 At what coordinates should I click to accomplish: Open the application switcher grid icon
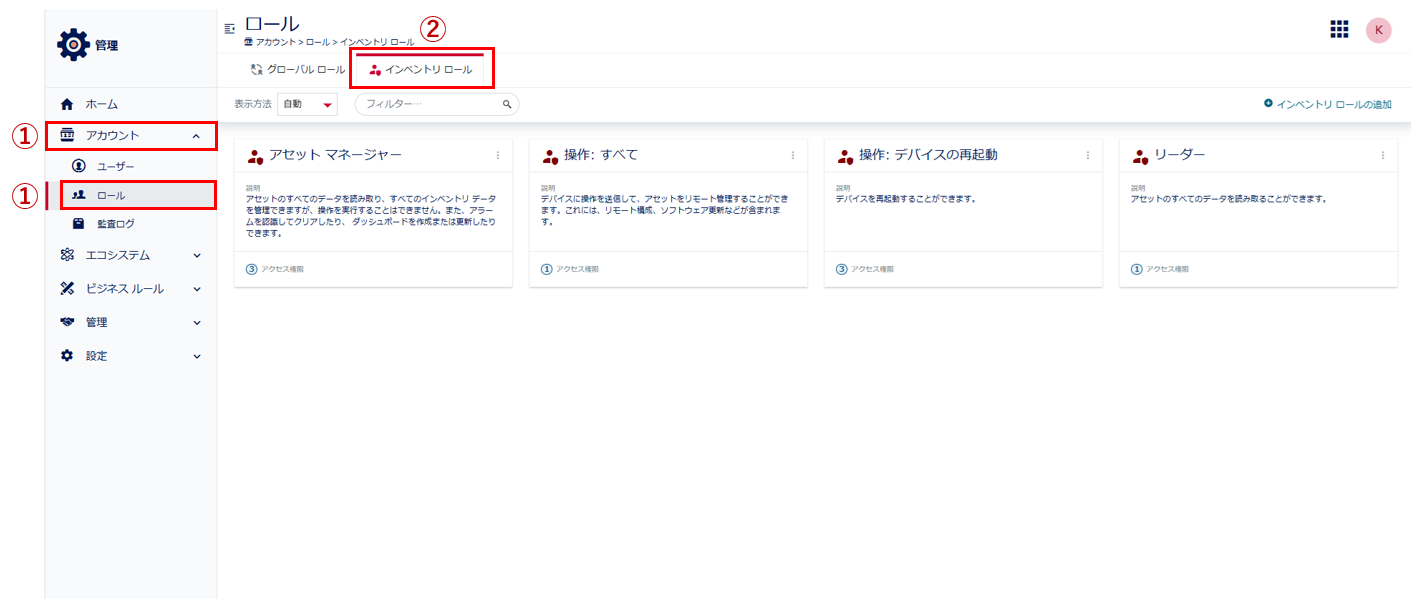[1339, 30]
